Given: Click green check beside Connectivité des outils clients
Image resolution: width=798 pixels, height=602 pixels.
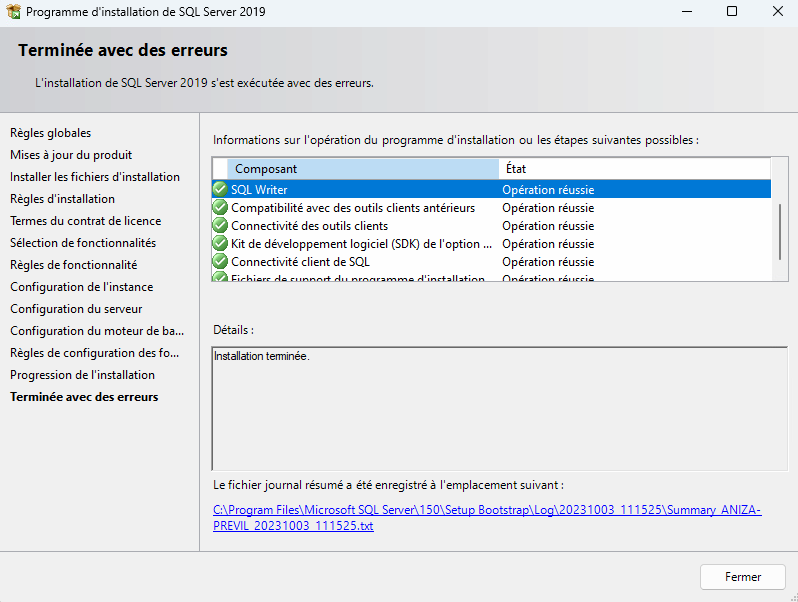Looking at the screenshot, I should coord(220,225).
